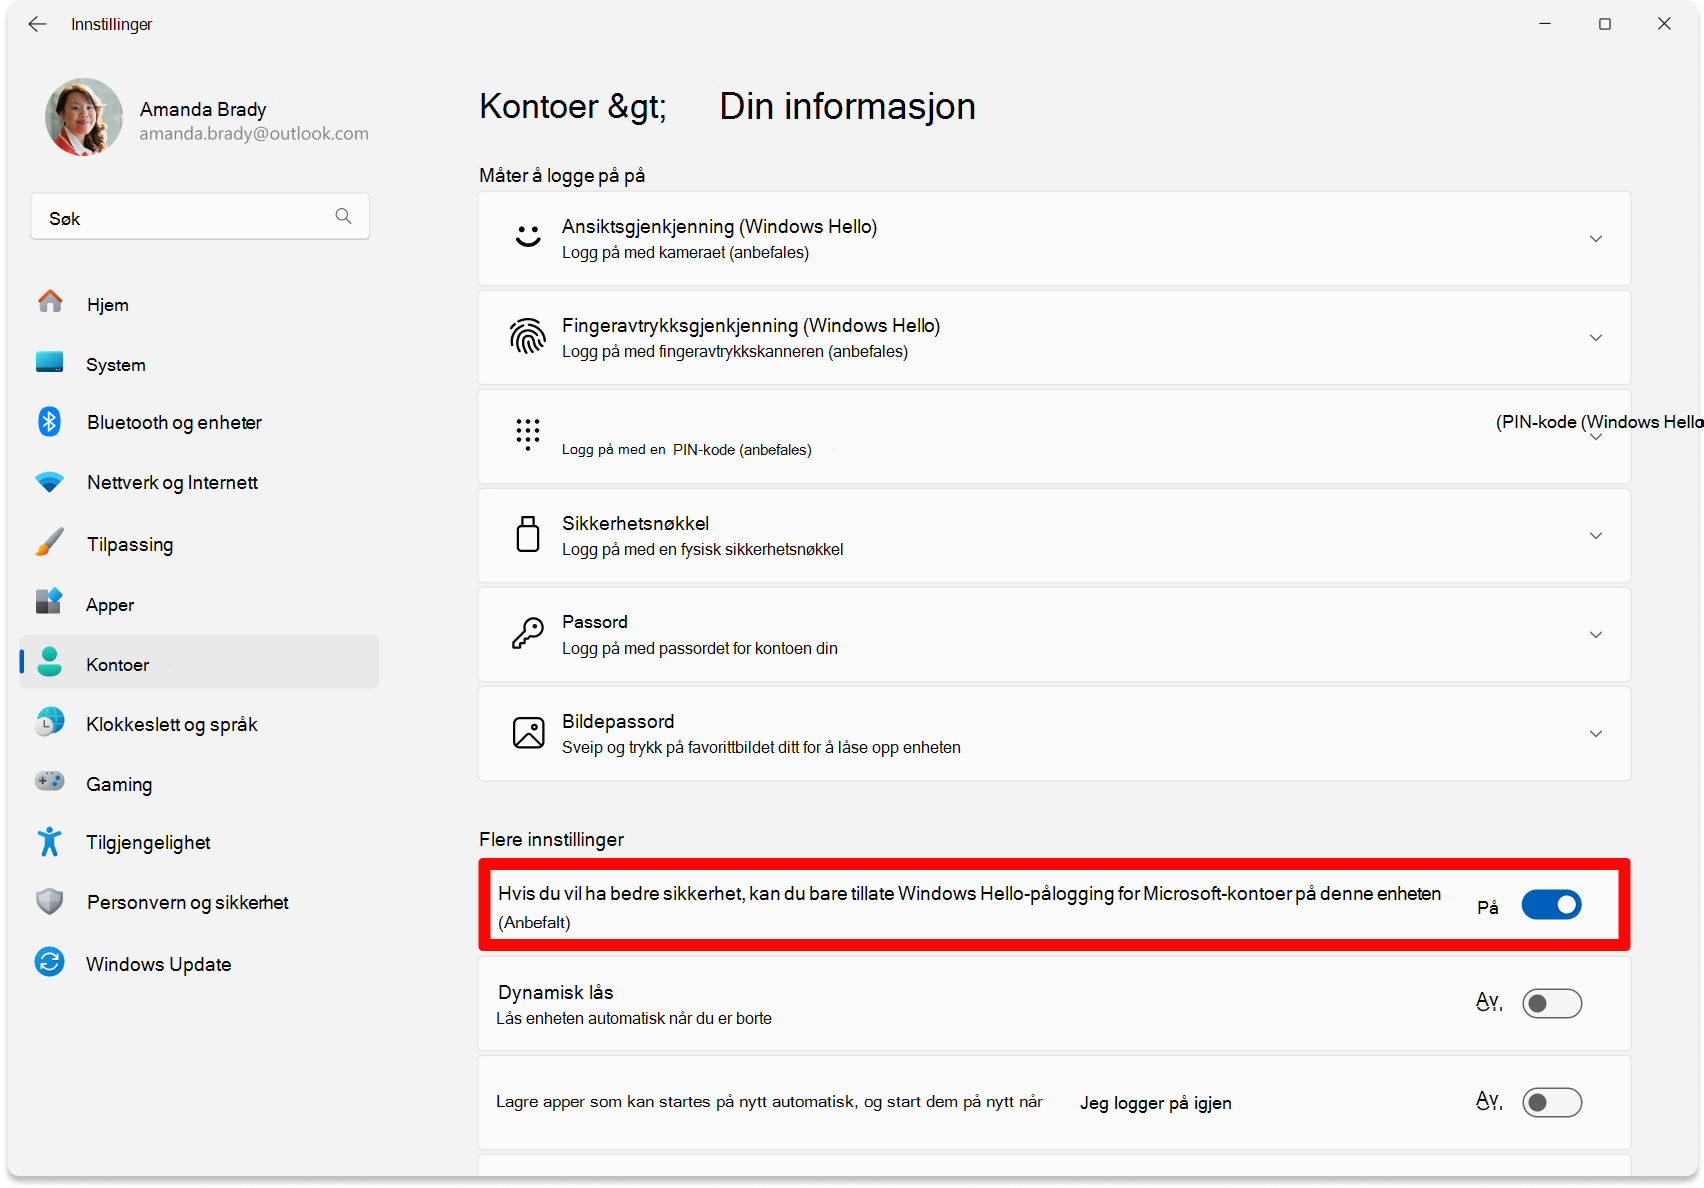The height and width of the screenshot is (1188, 1704).
Task: Open Klokkeslett og språk settings
Action: pos(200,724)
